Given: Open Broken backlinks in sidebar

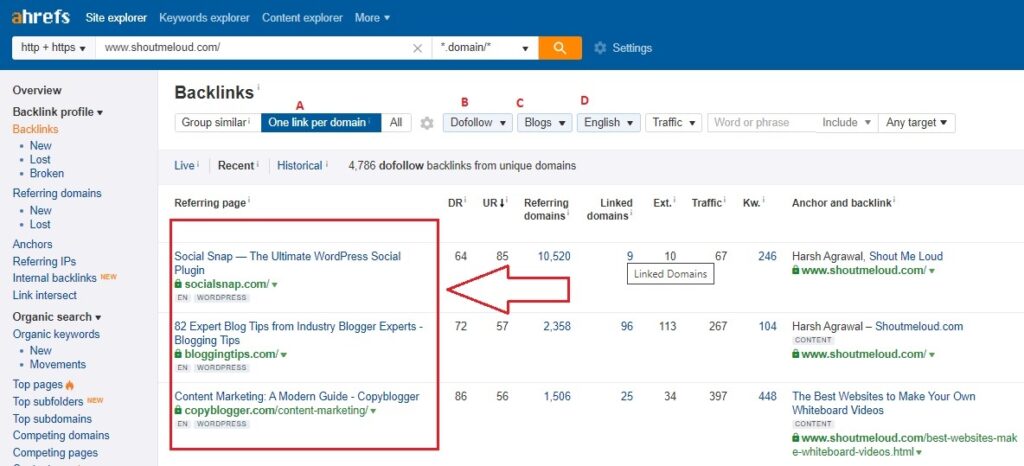Looking at the screenshot, I should (47, 173).
